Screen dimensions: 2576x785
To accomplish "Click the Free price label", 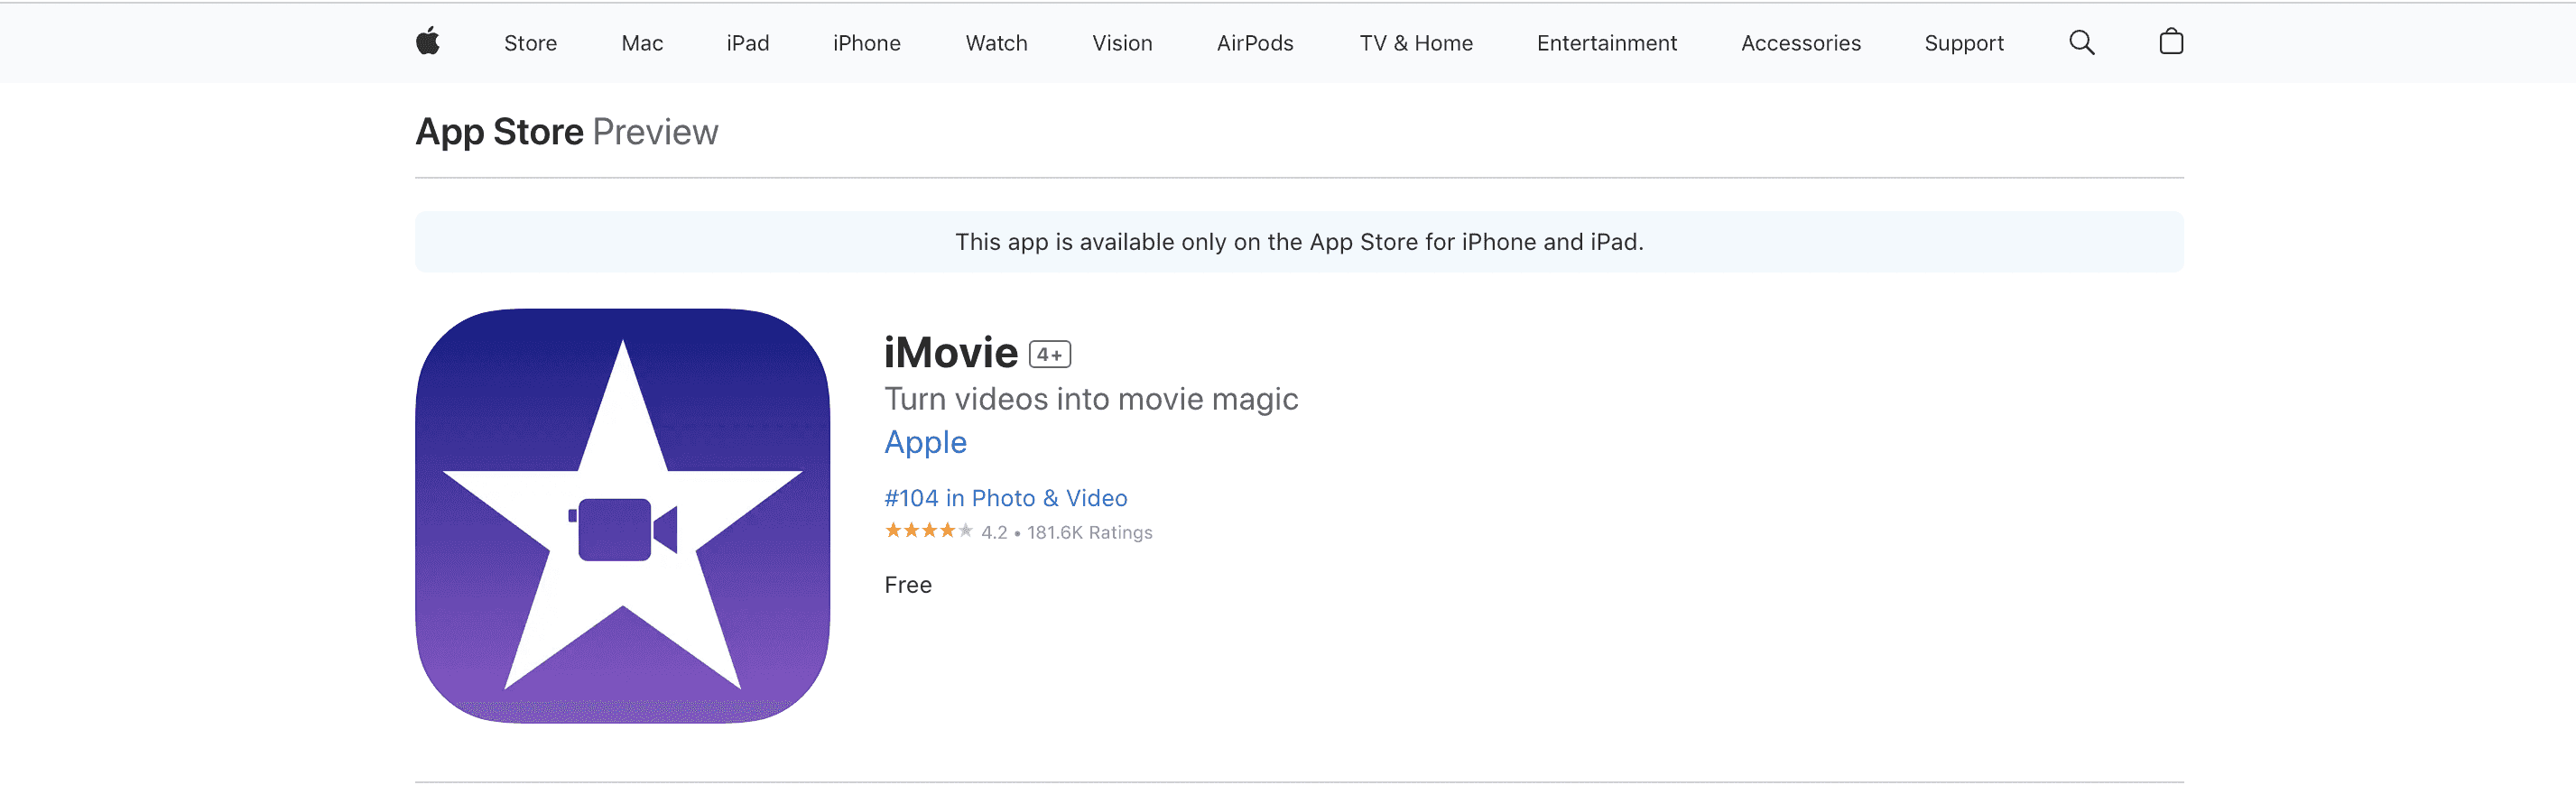I will (x=908, y=585).
